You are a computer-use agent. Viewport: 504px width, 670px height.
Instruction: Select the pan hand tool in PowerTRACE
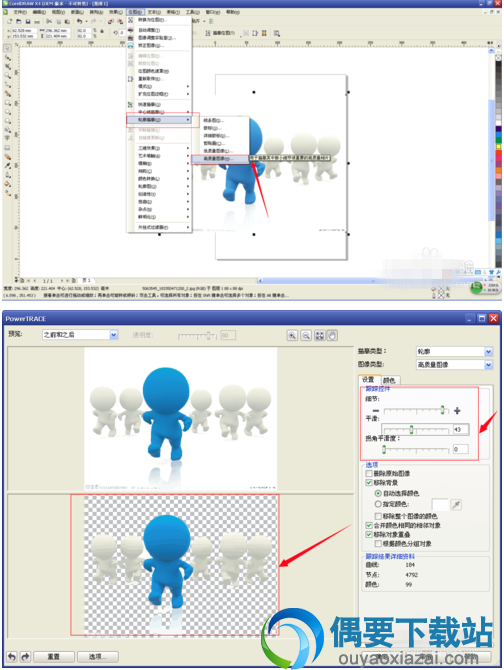point(332,335)
